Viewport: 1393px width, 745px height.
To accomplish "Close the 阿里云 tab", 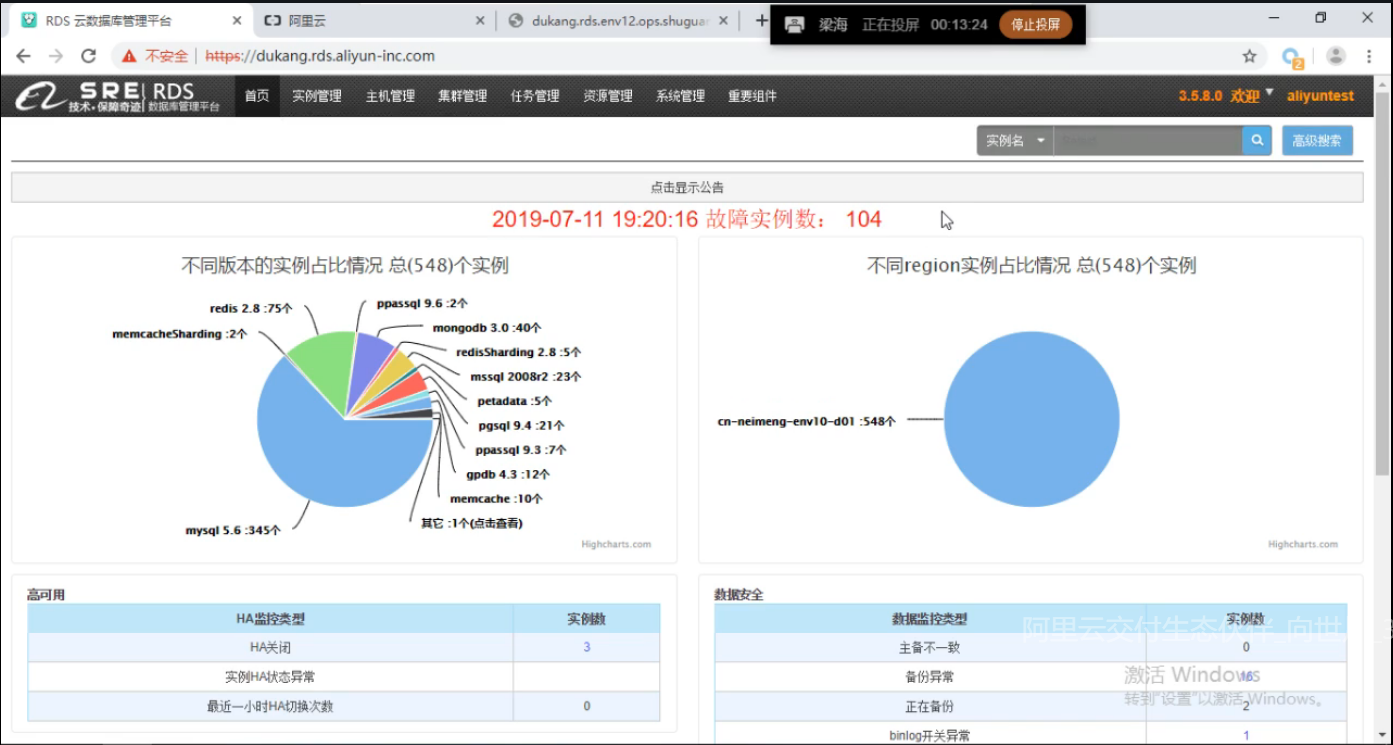I will tap(480, 20).
